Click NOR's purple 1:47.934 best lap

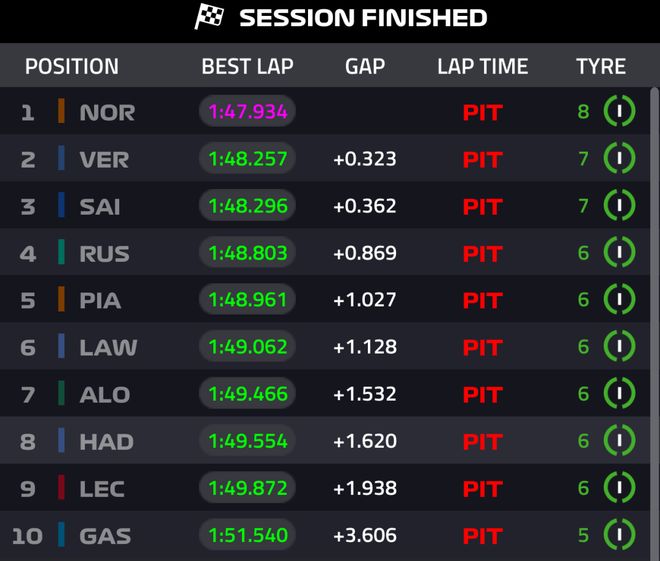click(x=248, y=112)
